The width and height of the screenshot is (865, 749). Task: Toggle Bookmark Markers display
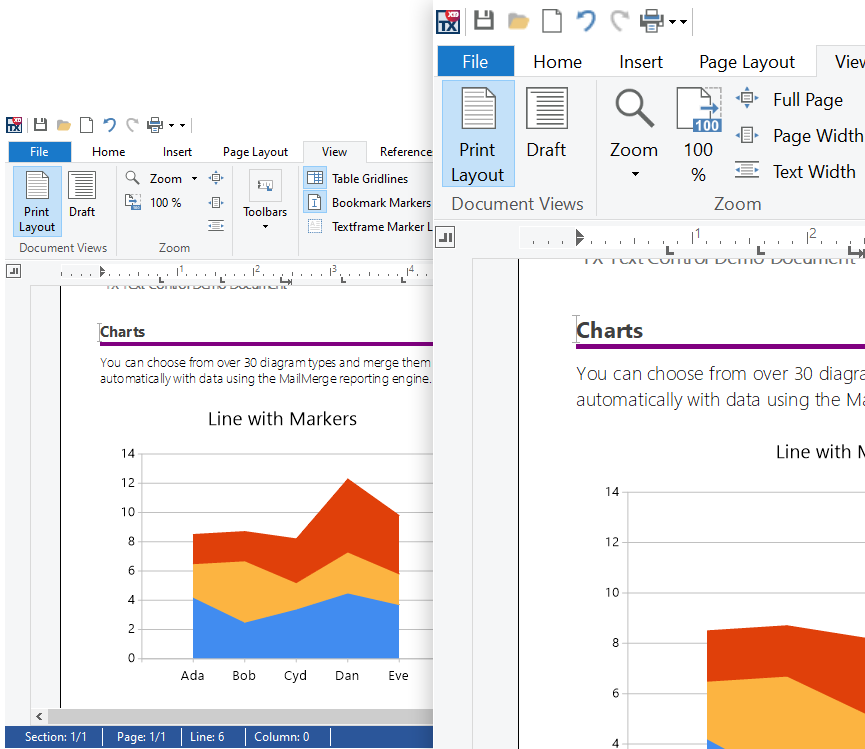[x=369, y=202]
